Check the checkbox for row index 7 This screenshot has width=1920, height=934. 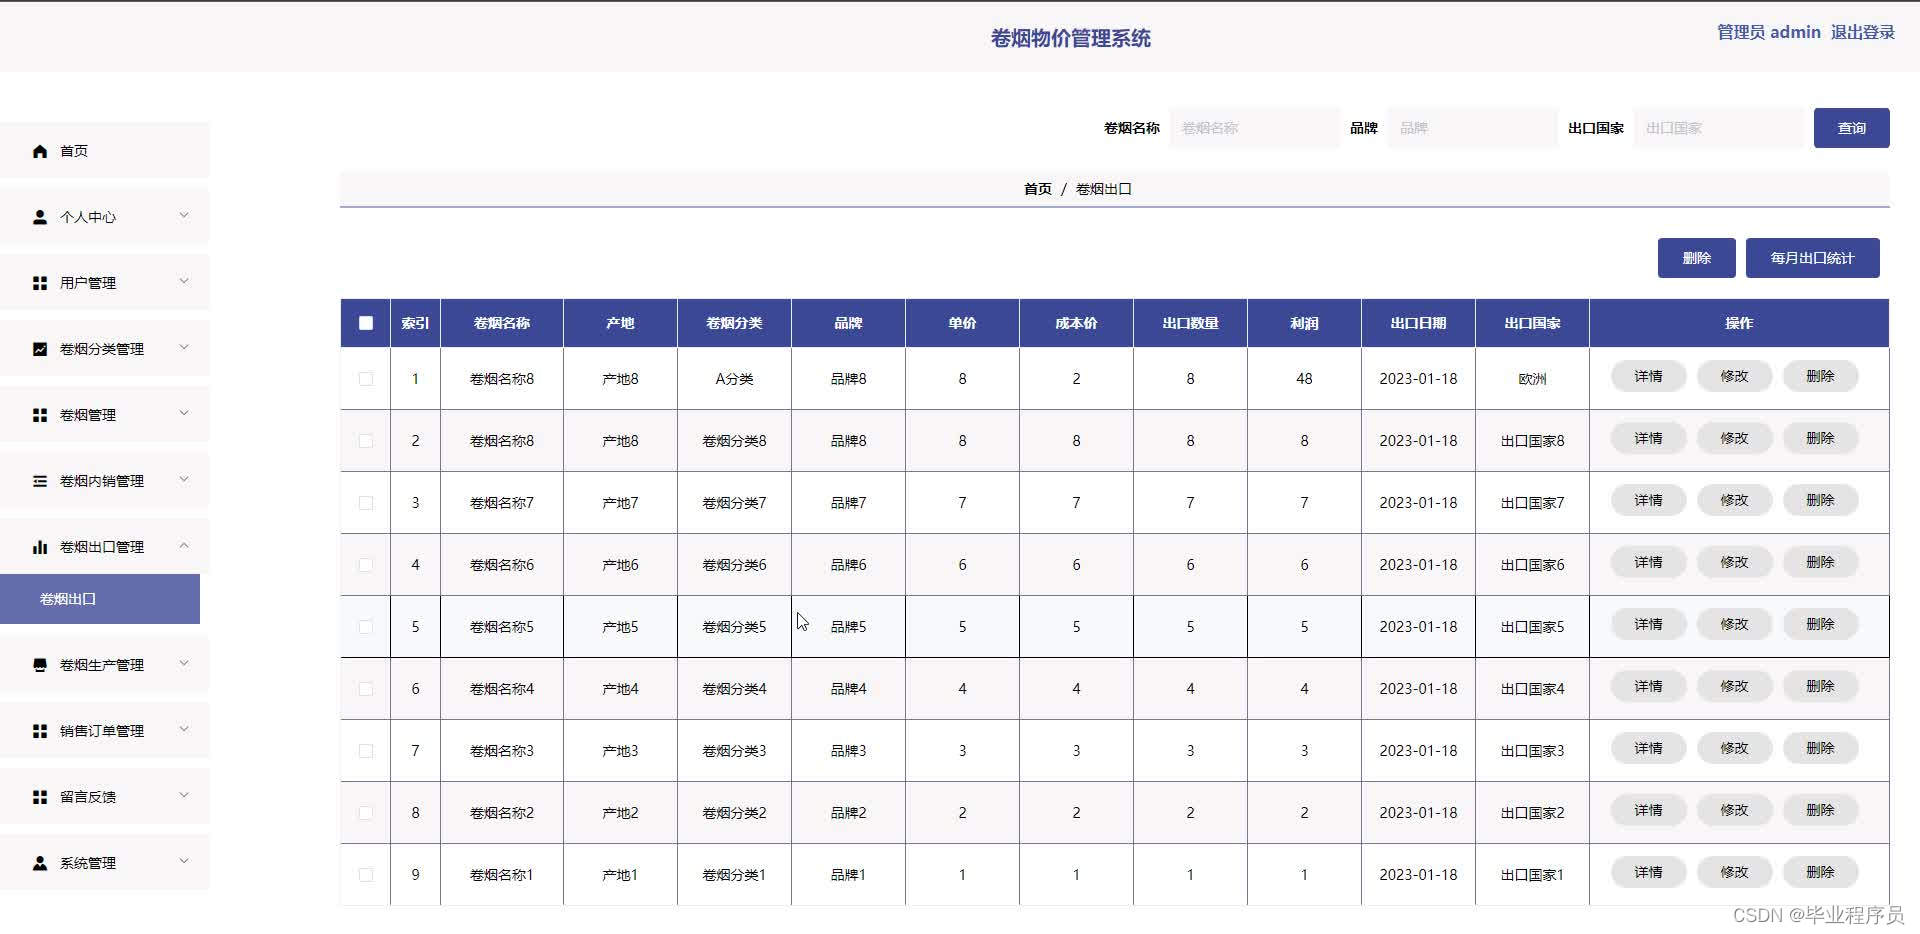(366, 751)
